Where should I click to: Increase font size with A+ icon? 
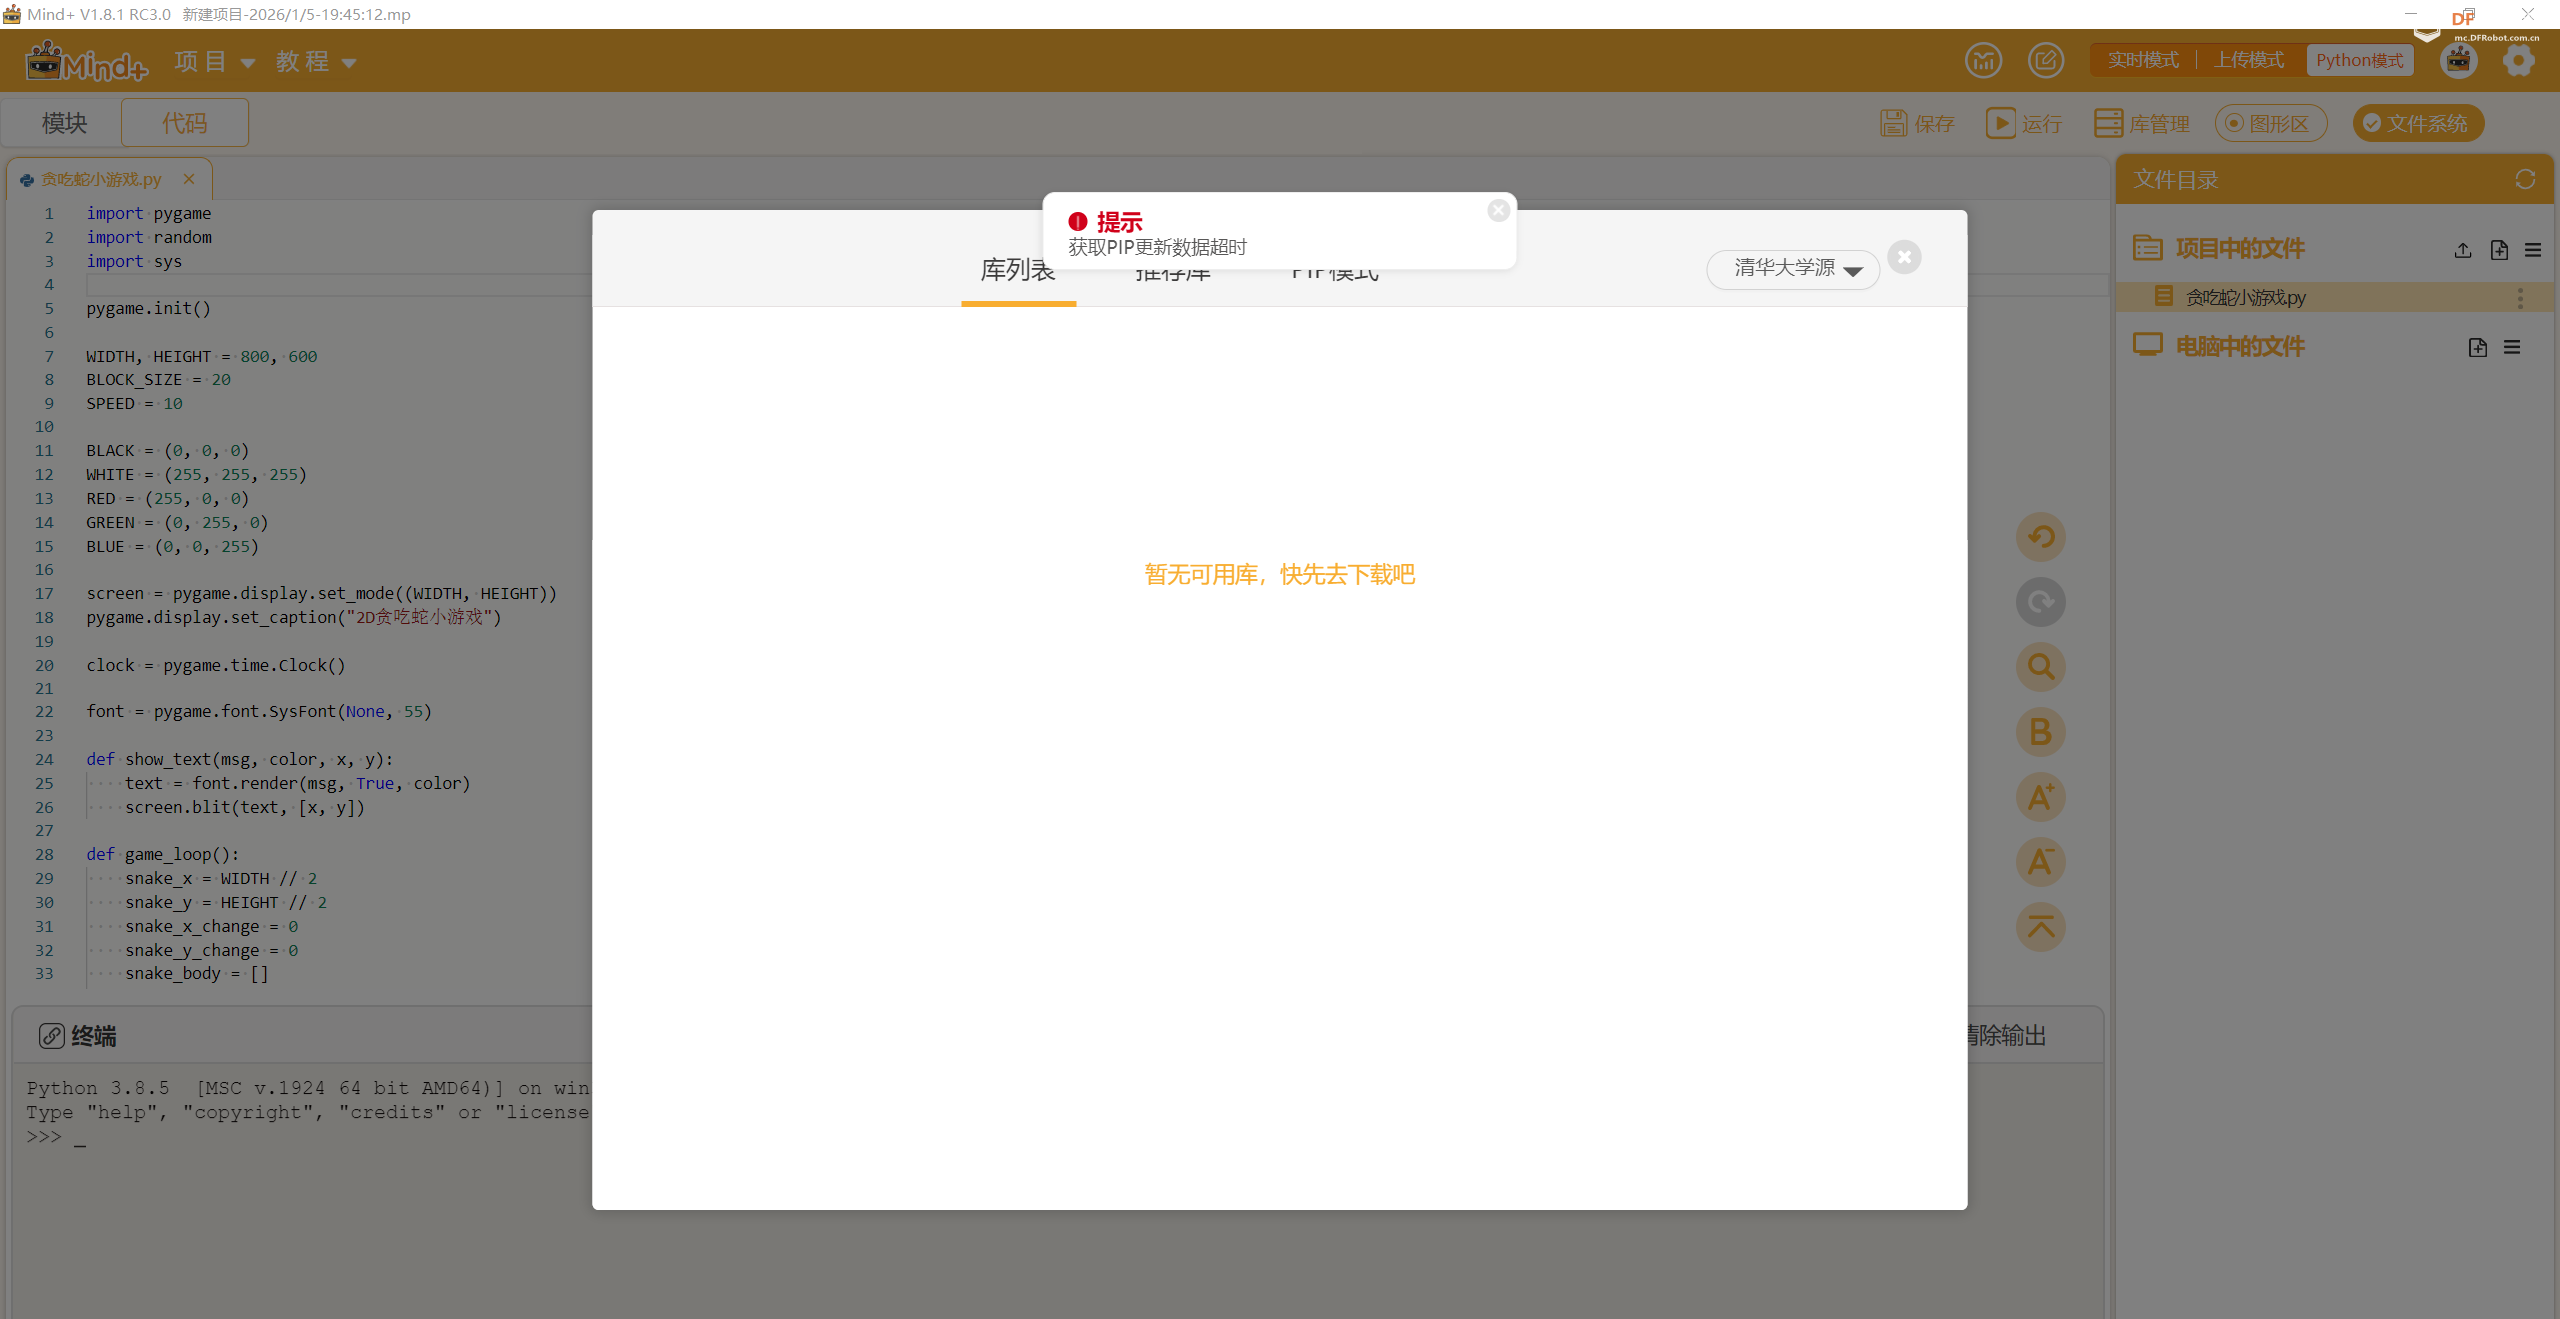point(2040,797)
